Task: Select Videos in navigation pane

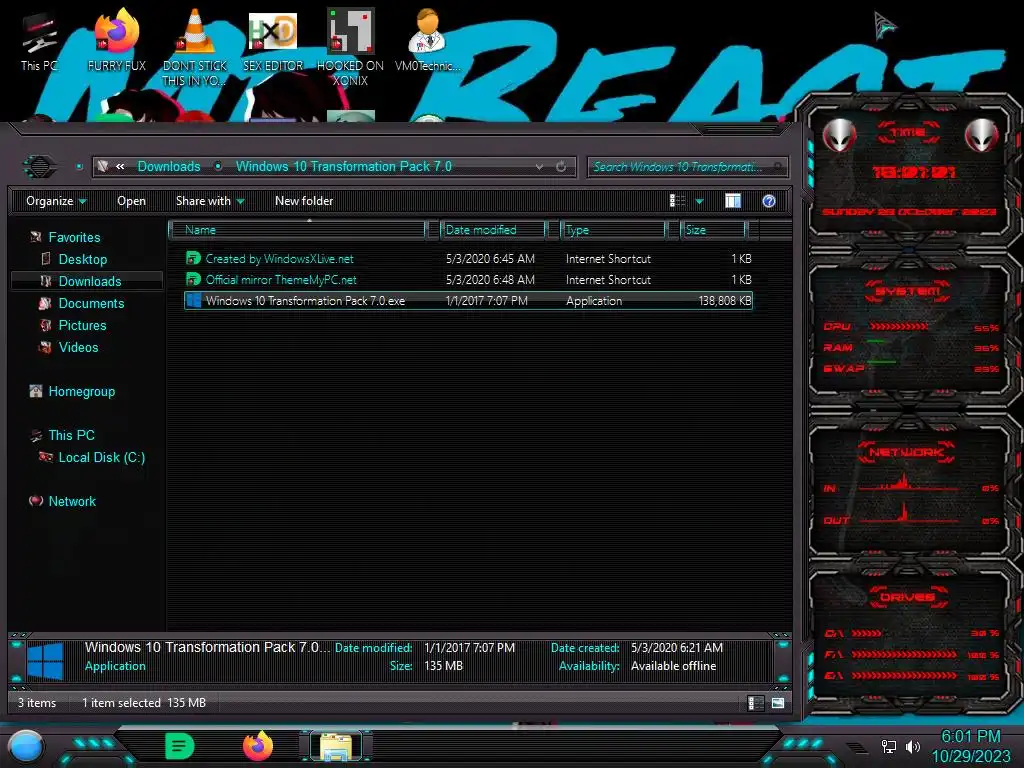Action: [78, 347]
